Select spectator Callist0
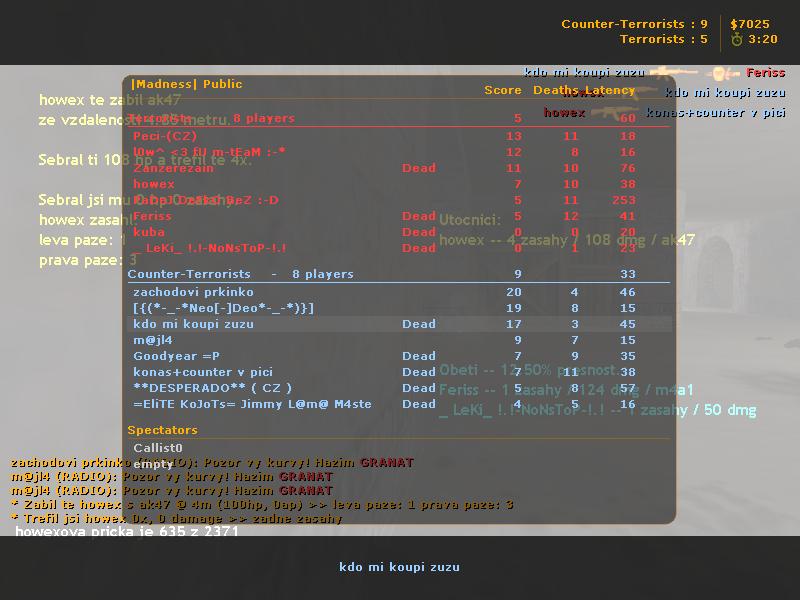The width and height of the screenshot is (800, 600). point(158,448)
